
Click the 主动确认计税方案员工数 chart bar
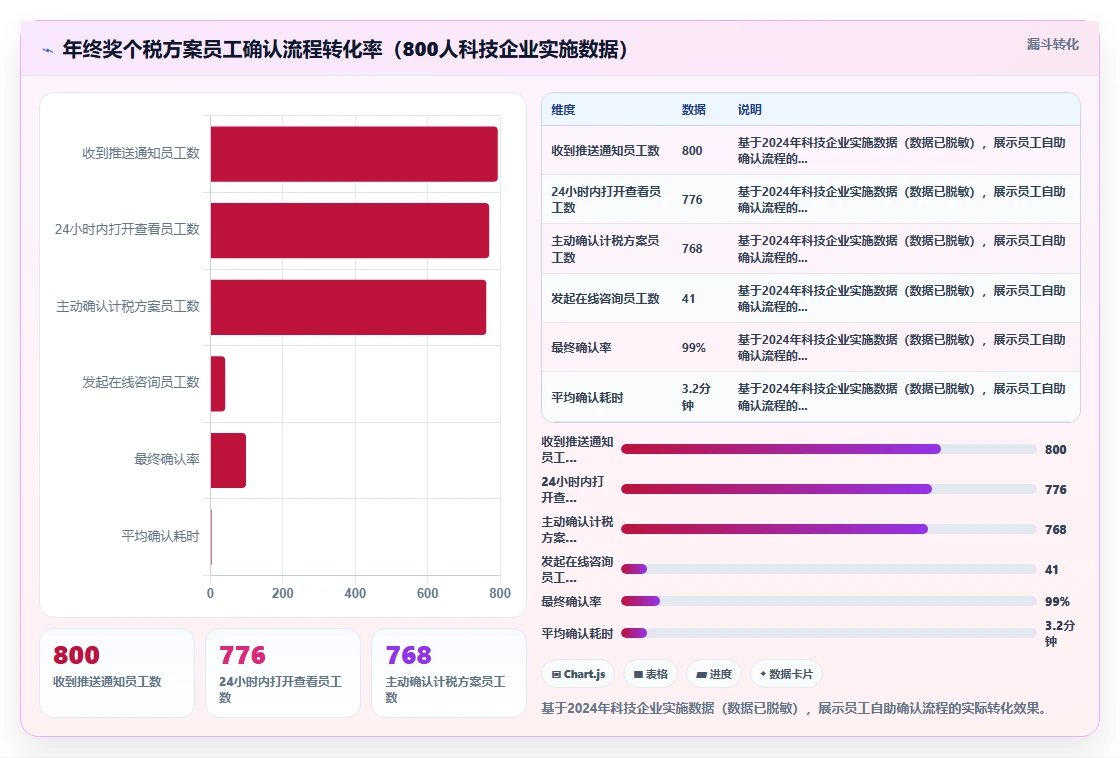349,307
